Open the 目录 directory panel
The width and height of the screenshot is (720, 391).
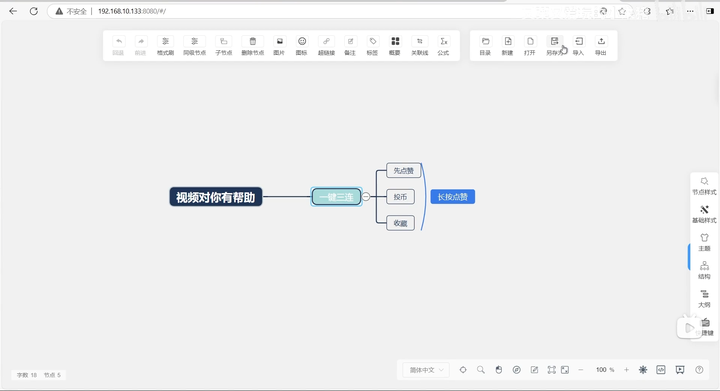point(485,46)
